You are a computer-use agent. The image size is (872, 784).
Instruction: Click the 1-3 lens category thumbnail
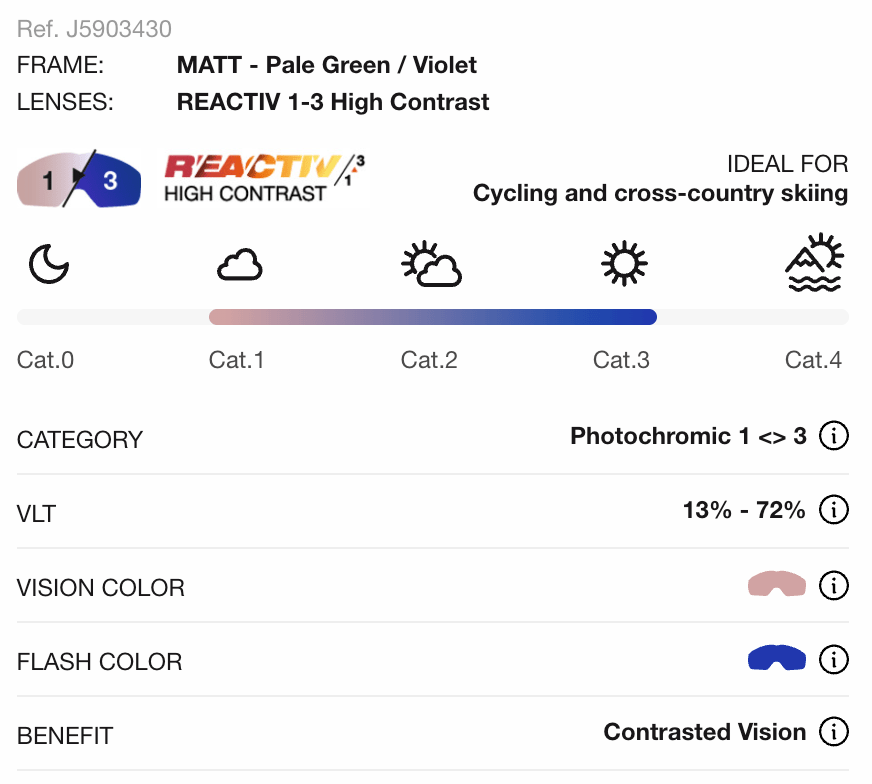click(80, 180)
